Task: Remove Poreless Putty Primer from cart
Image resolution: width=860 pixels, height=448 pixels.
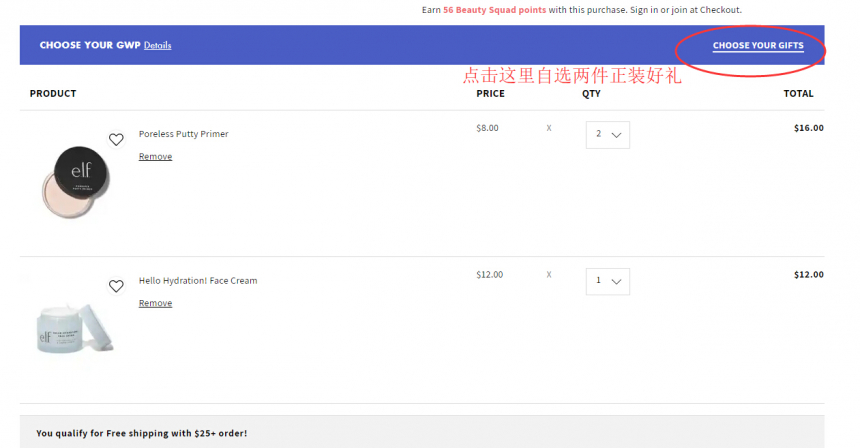Action: click(x=155, y=156)
